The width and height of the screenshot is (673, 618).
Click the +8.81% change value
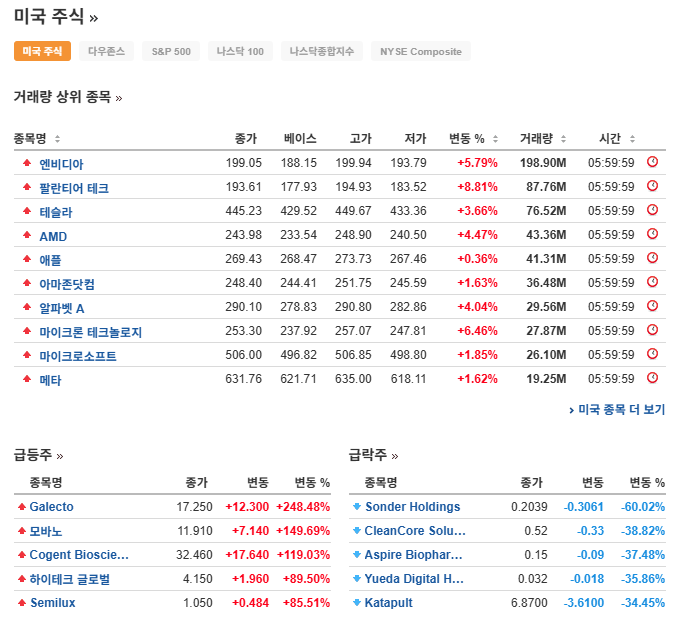tap(477, 187)
